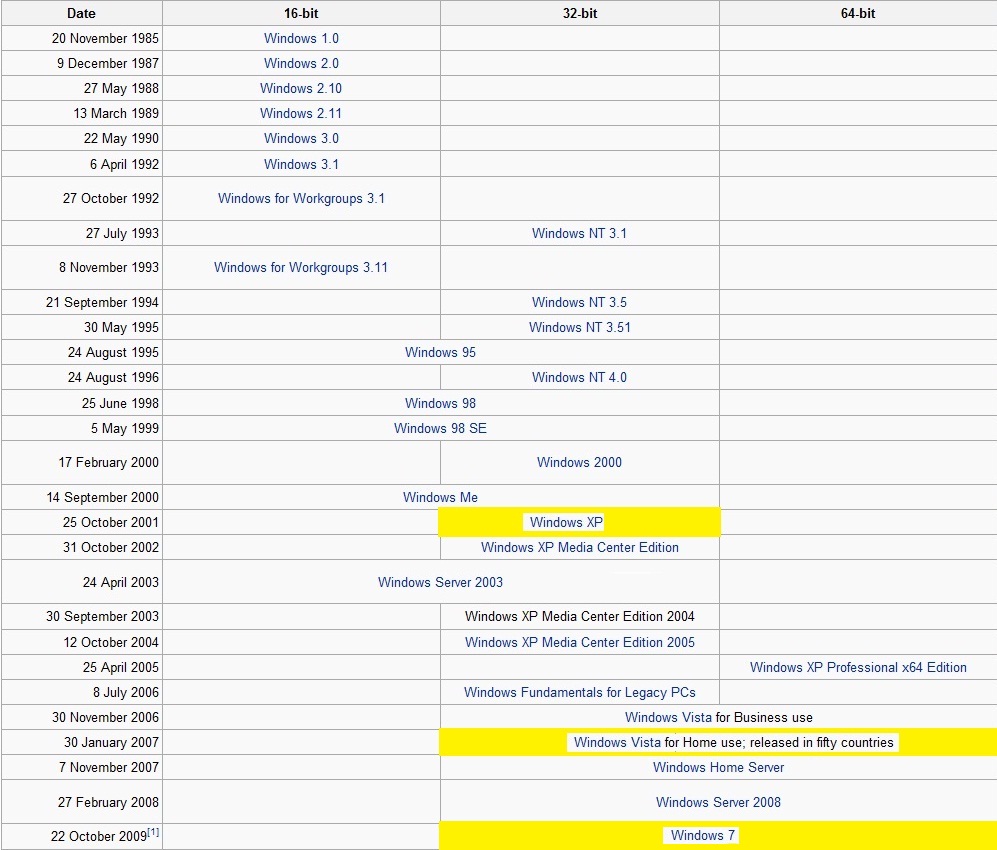Follow the Windows 2.11 link
997x850 pixels.
click(301, 113)
